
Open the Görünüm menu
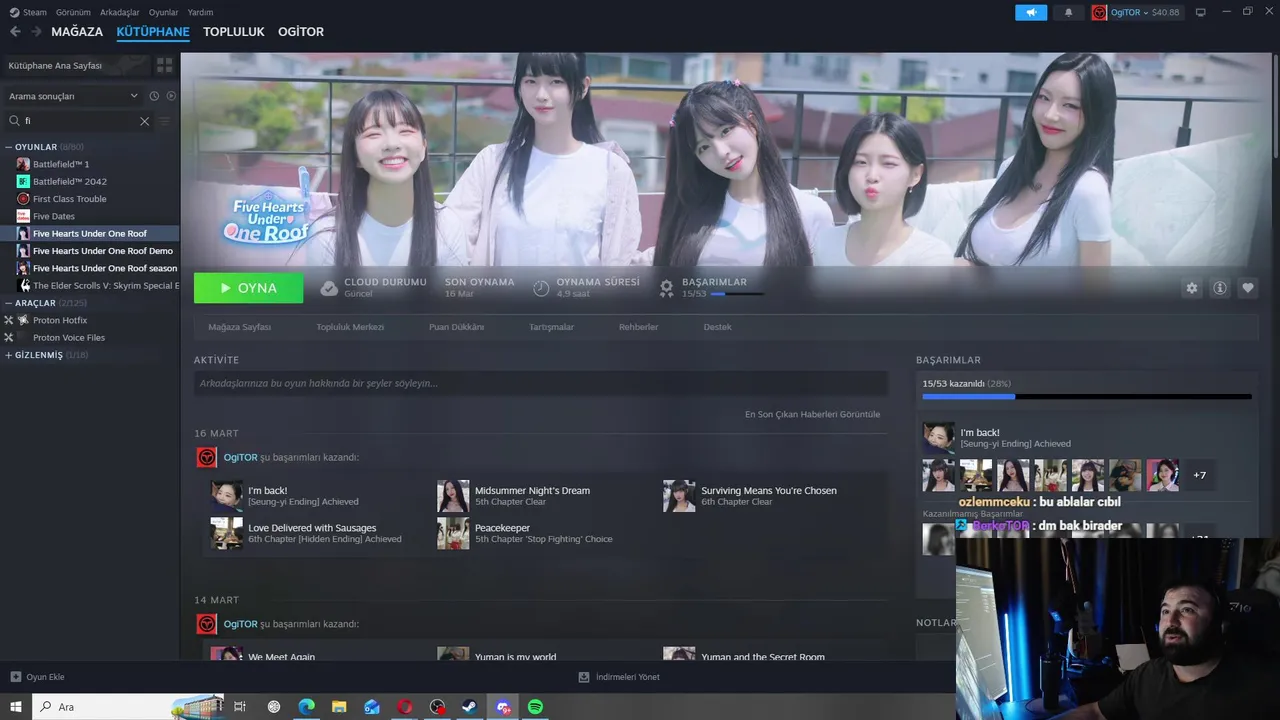click(73, 12)
